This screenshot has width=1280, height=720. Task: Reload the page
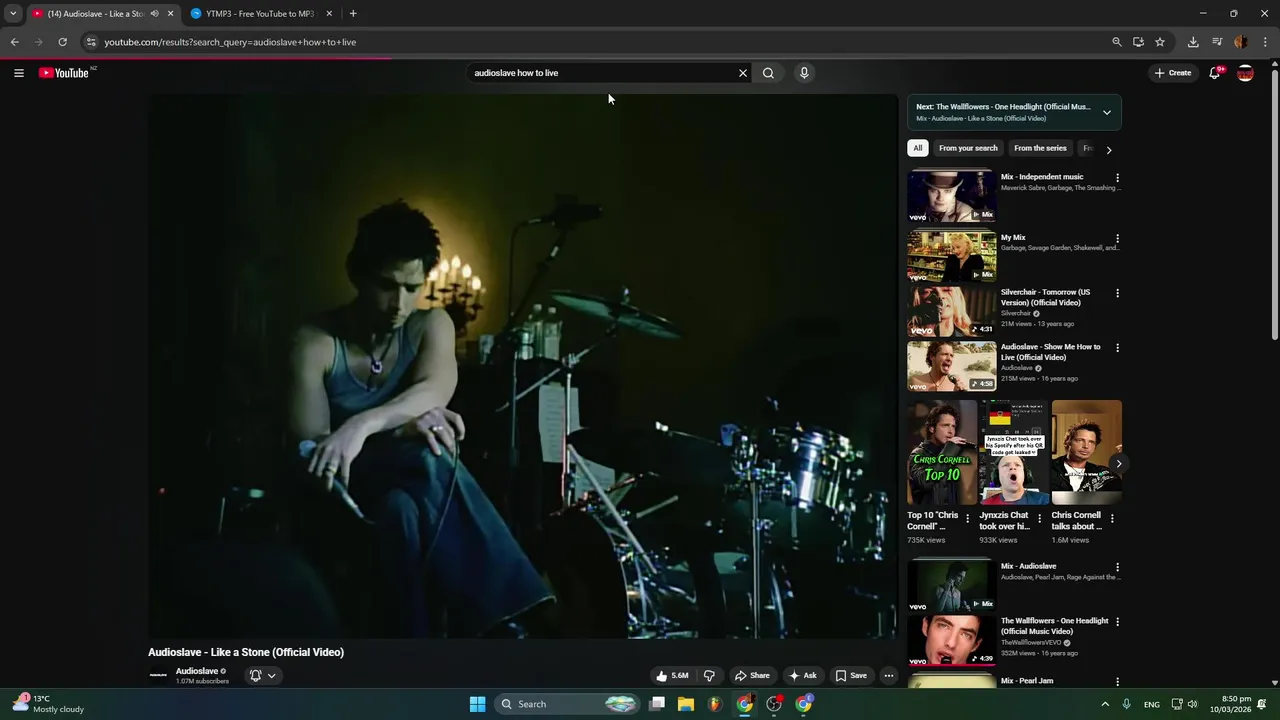pyautogui.click(x=62, y=42)
